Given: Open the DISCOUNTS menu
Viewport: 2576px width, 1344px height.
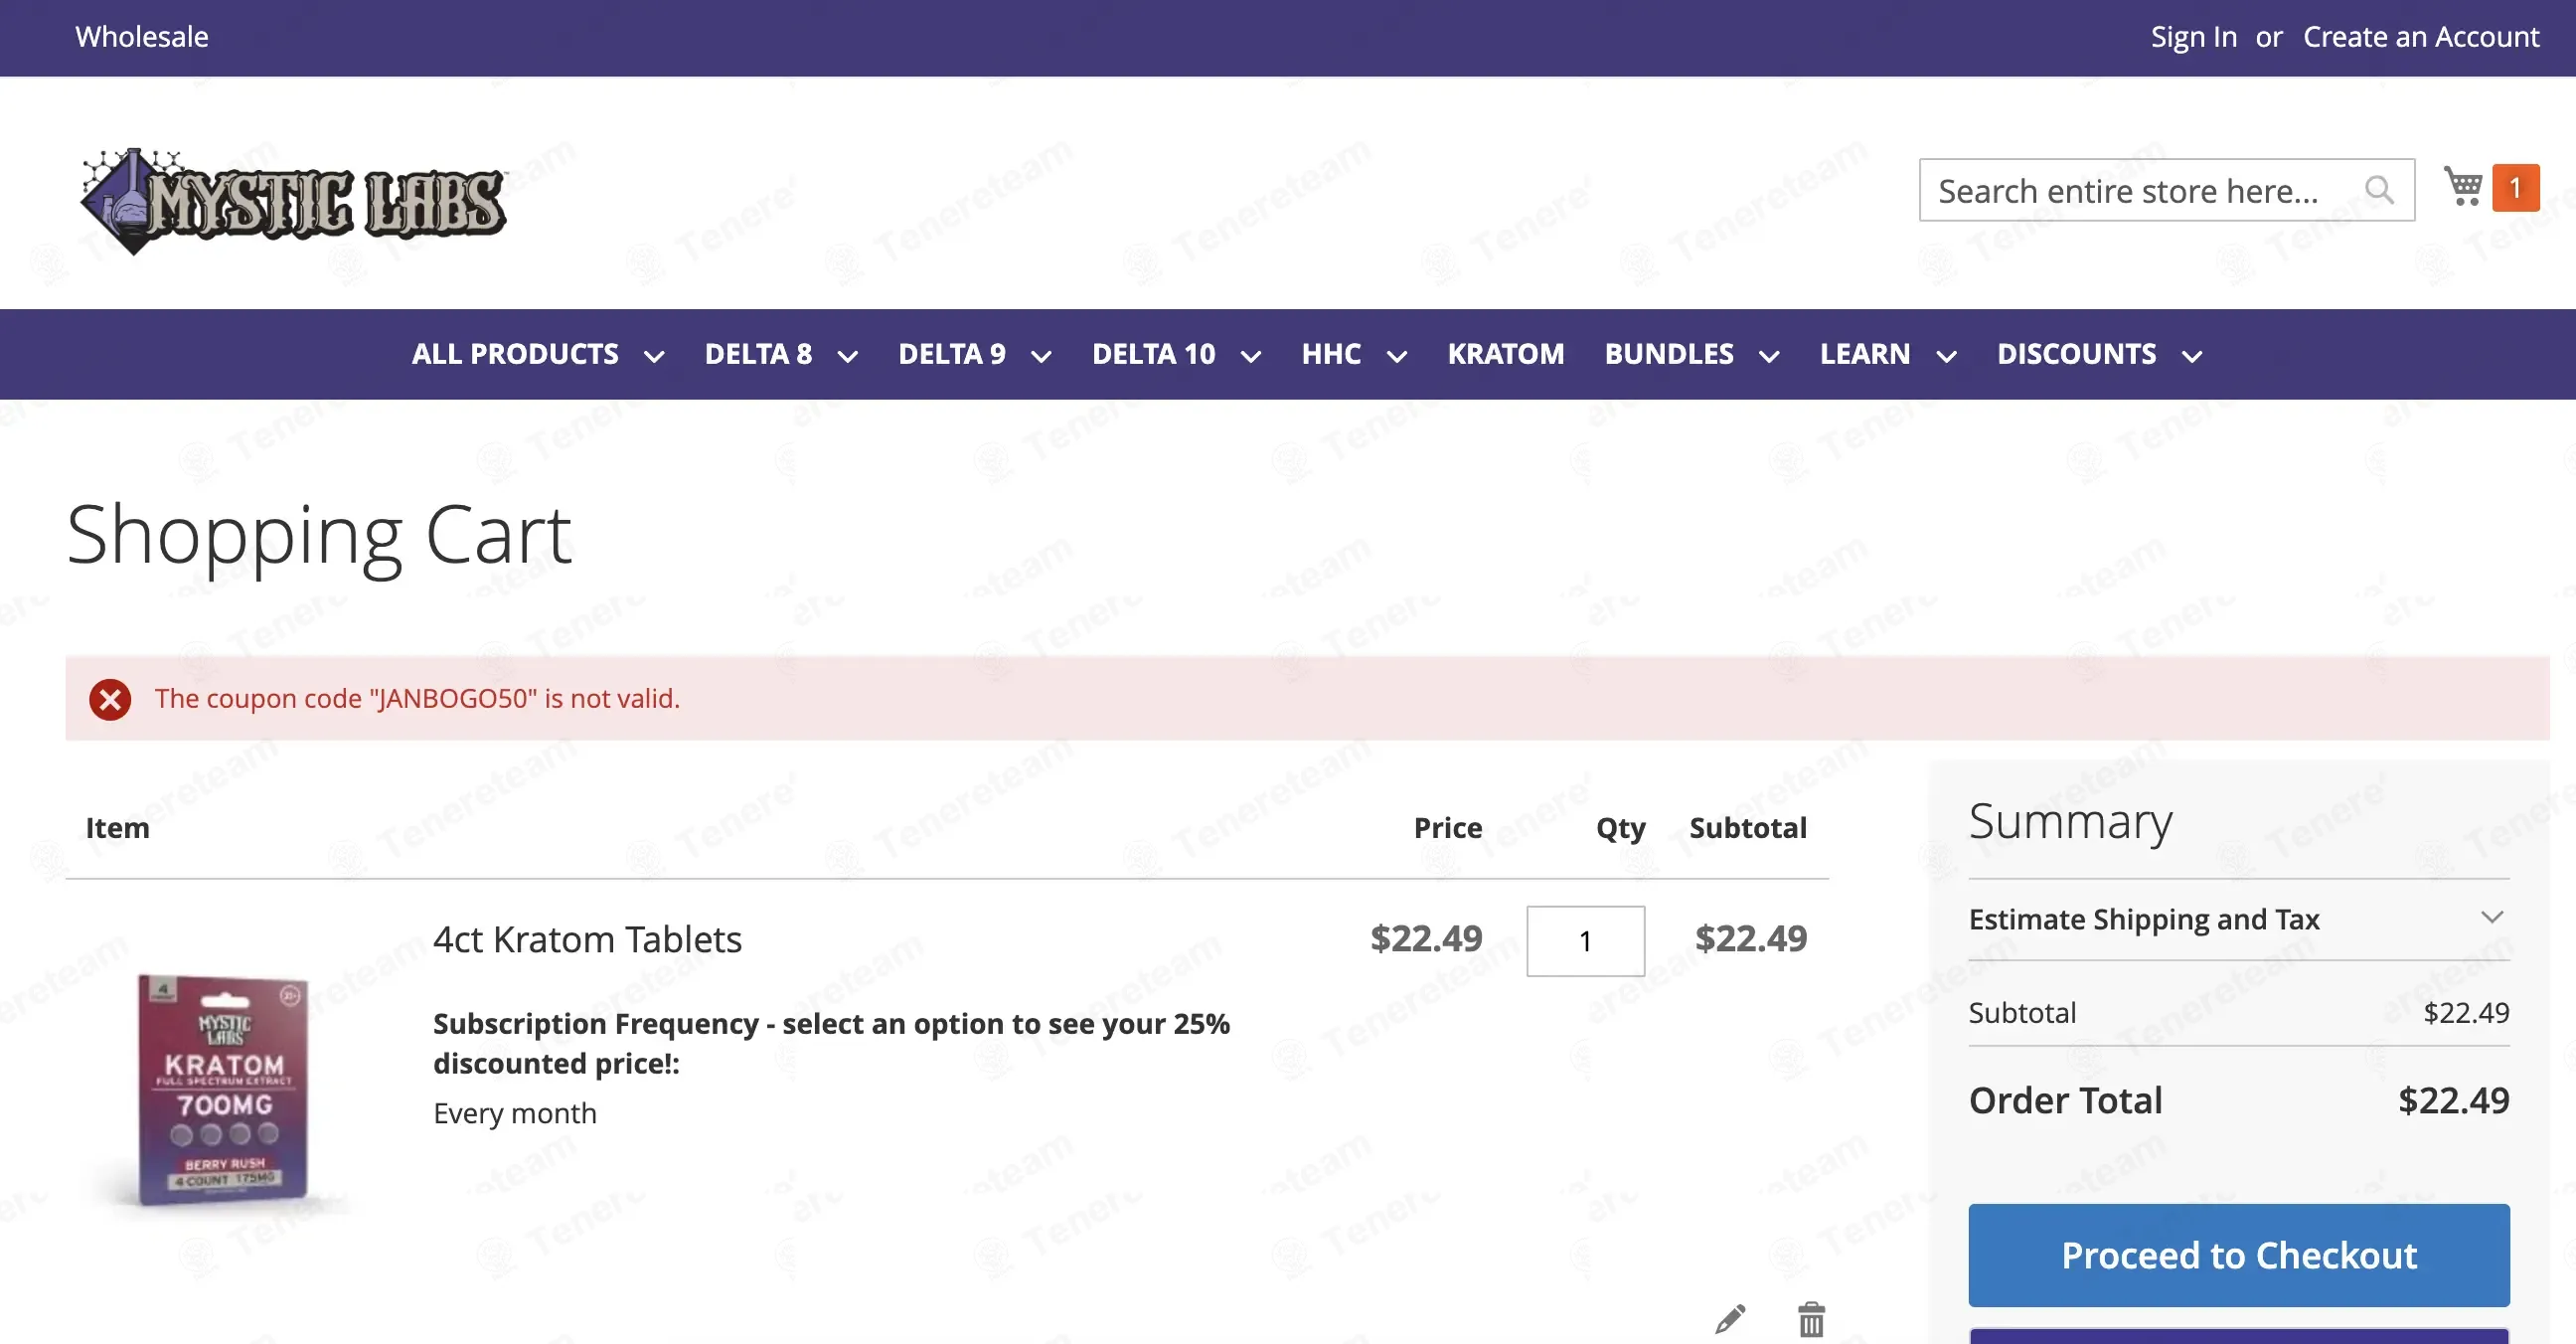Looking at the screenshot, I should 2076,354.
